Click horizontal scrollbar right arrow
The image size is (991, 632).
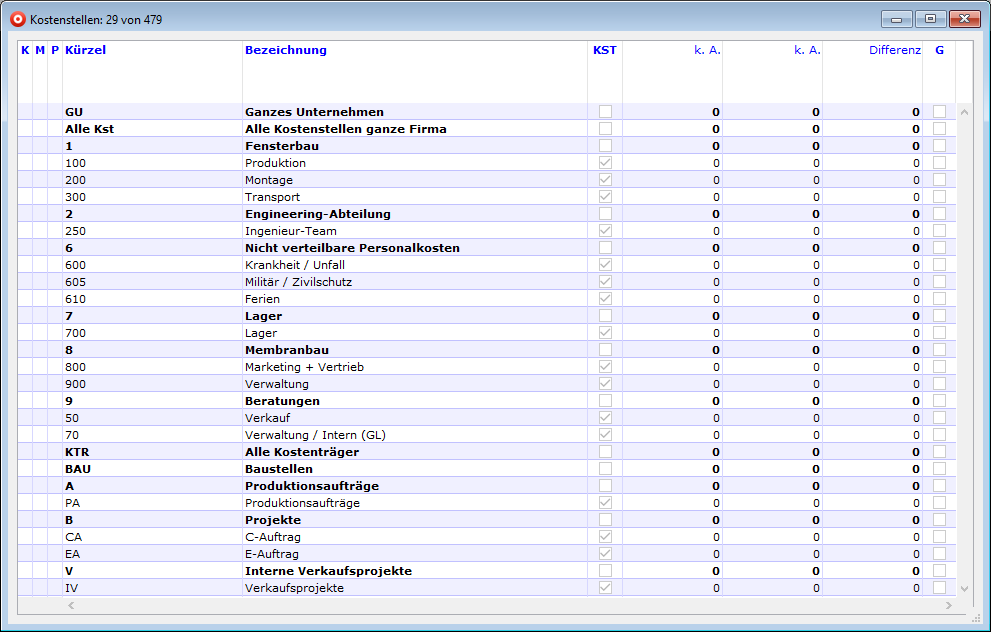pos(948,606)
